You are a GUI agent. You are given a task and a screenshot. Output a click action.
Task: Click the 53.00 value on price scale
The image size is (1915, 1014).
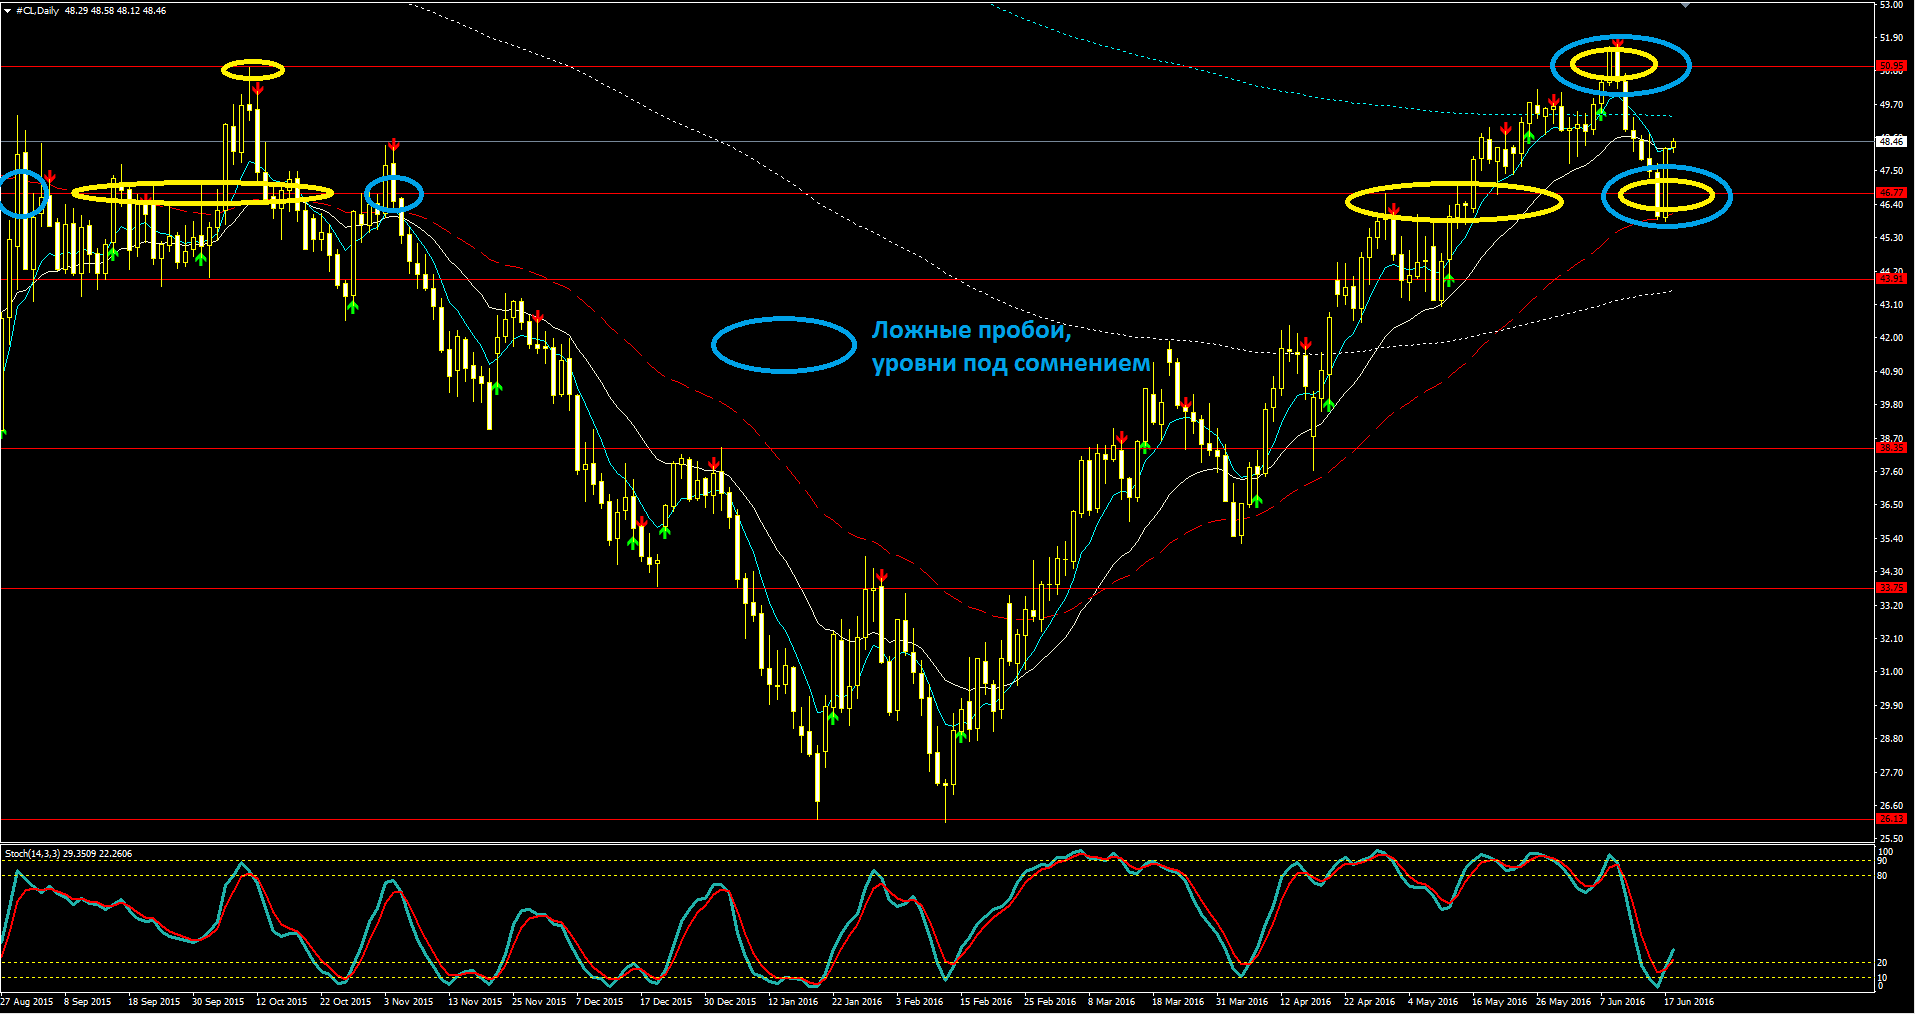[1891, 5]
